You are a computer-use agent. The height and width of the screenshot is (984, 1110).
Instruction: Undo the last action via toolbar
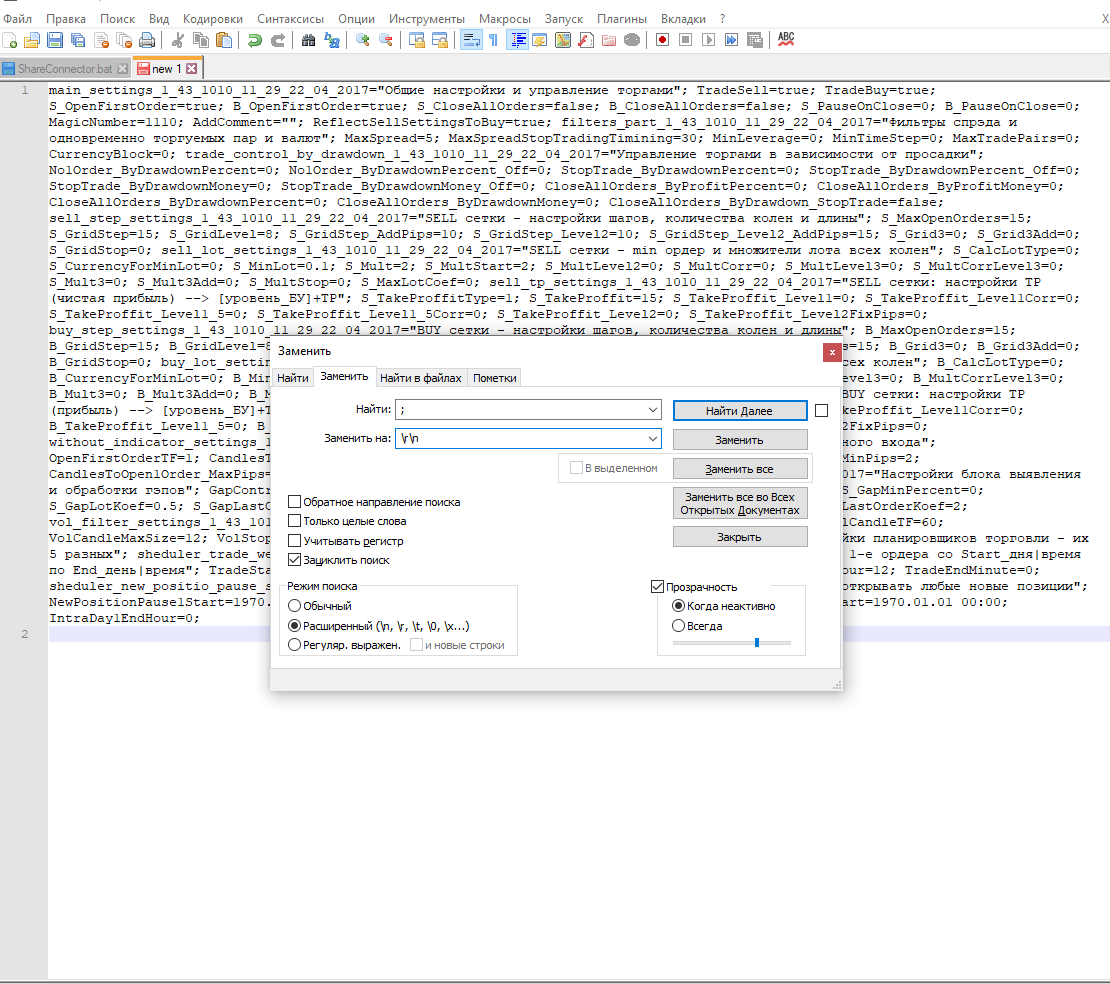pyautogui.click(x=255, y=40)
